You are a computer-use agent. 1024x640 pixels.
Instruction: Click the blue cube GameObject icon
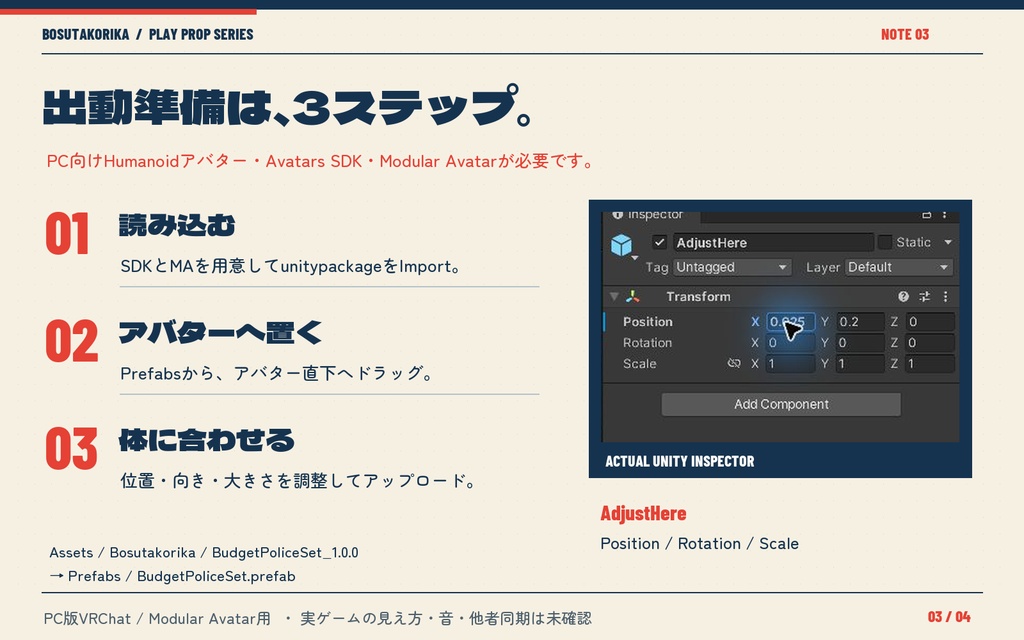click(x=621, y=245)
